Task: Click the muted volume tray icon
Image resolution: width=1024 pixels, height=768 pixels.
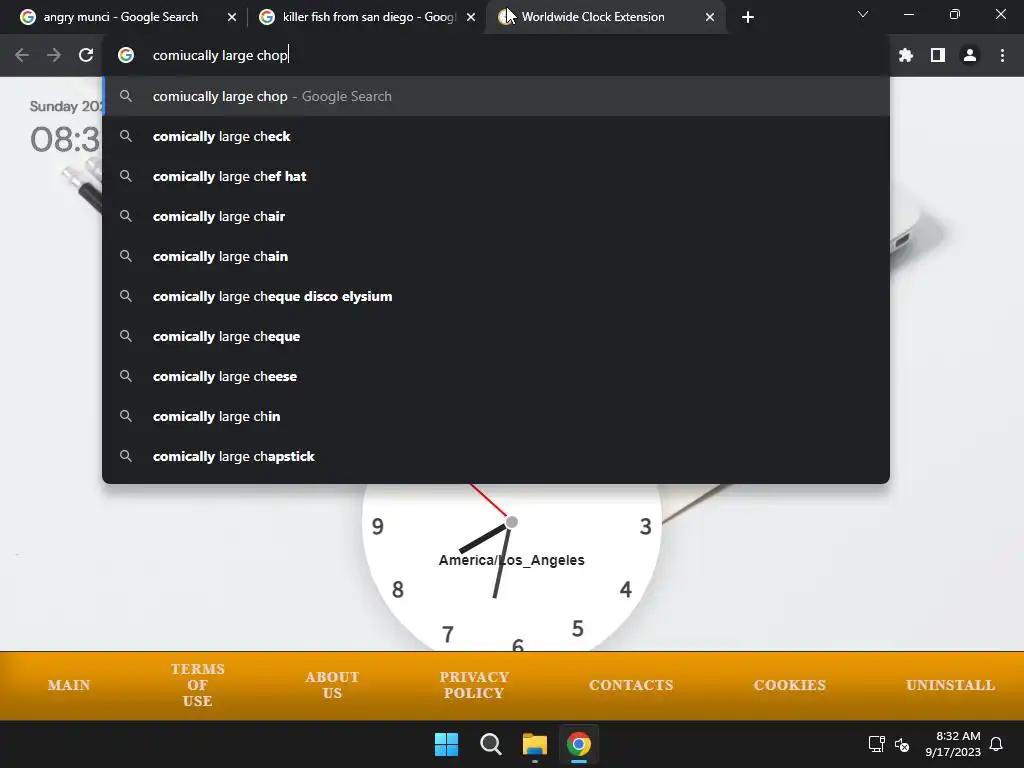Action: pos(902,744)
